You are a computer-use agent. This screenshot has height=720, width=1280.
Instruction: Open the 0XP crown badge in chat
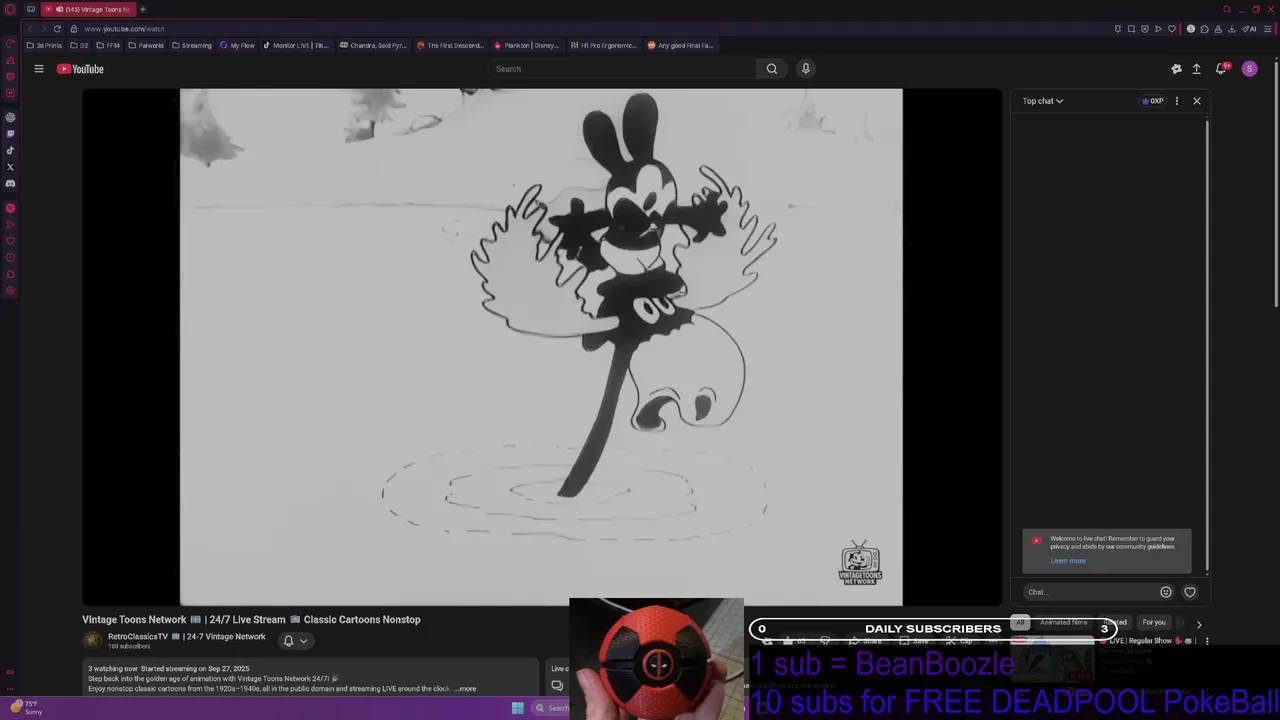pos(1153,101)
